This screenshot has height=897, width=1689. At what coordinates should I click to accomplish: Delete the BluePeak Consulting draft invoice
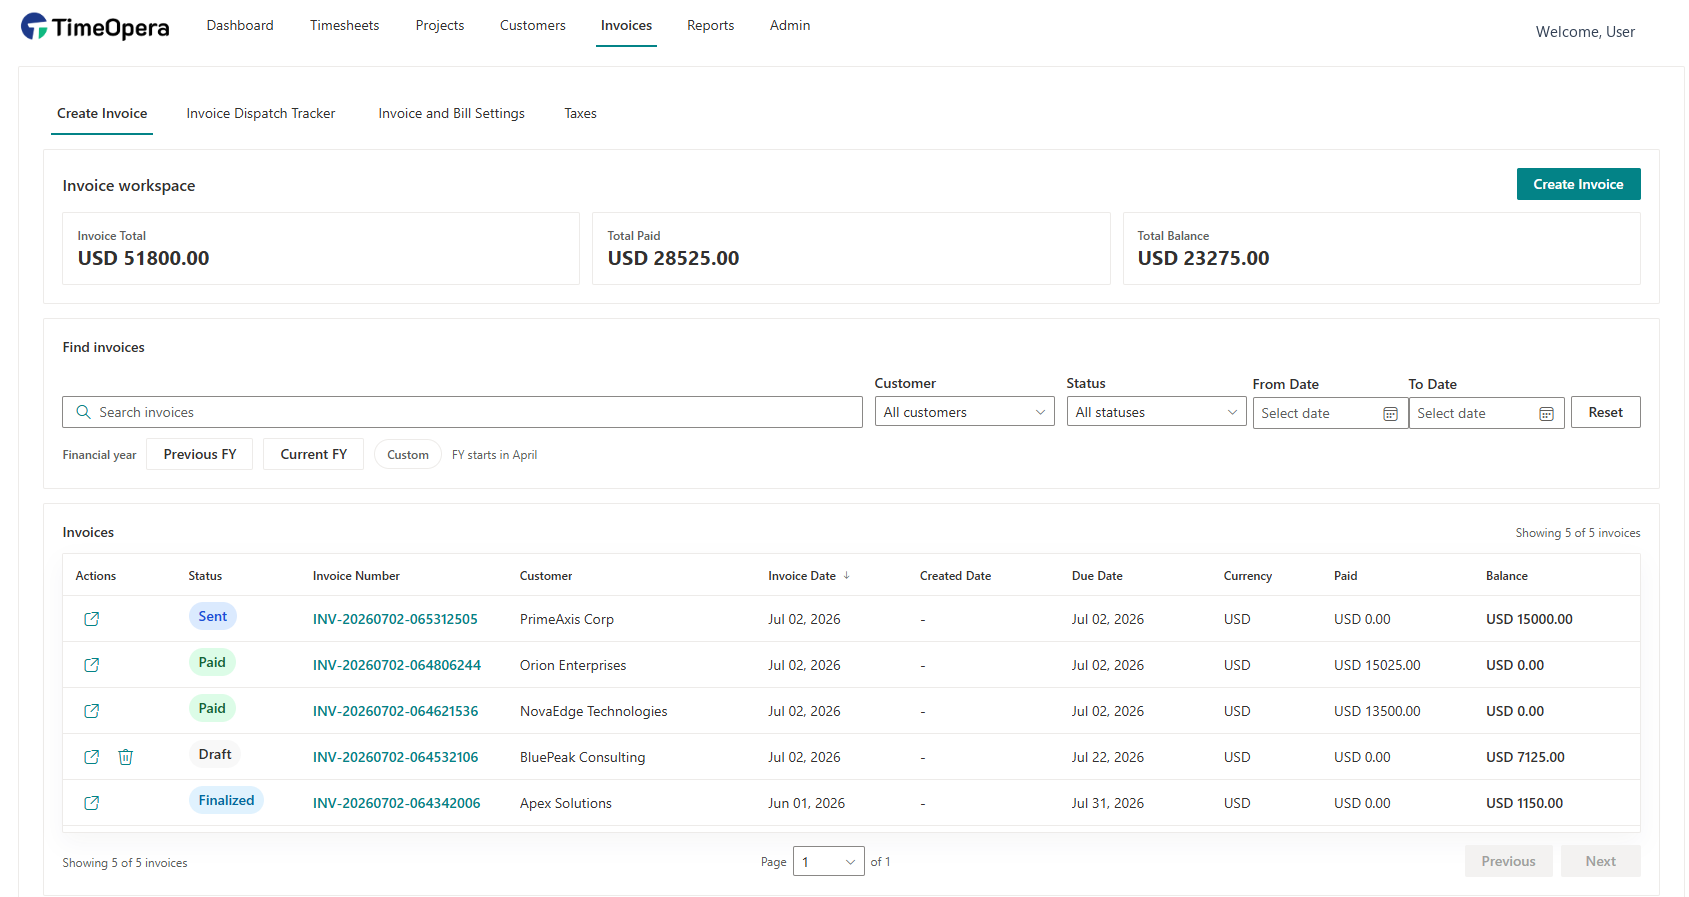[x=126, y=757]
